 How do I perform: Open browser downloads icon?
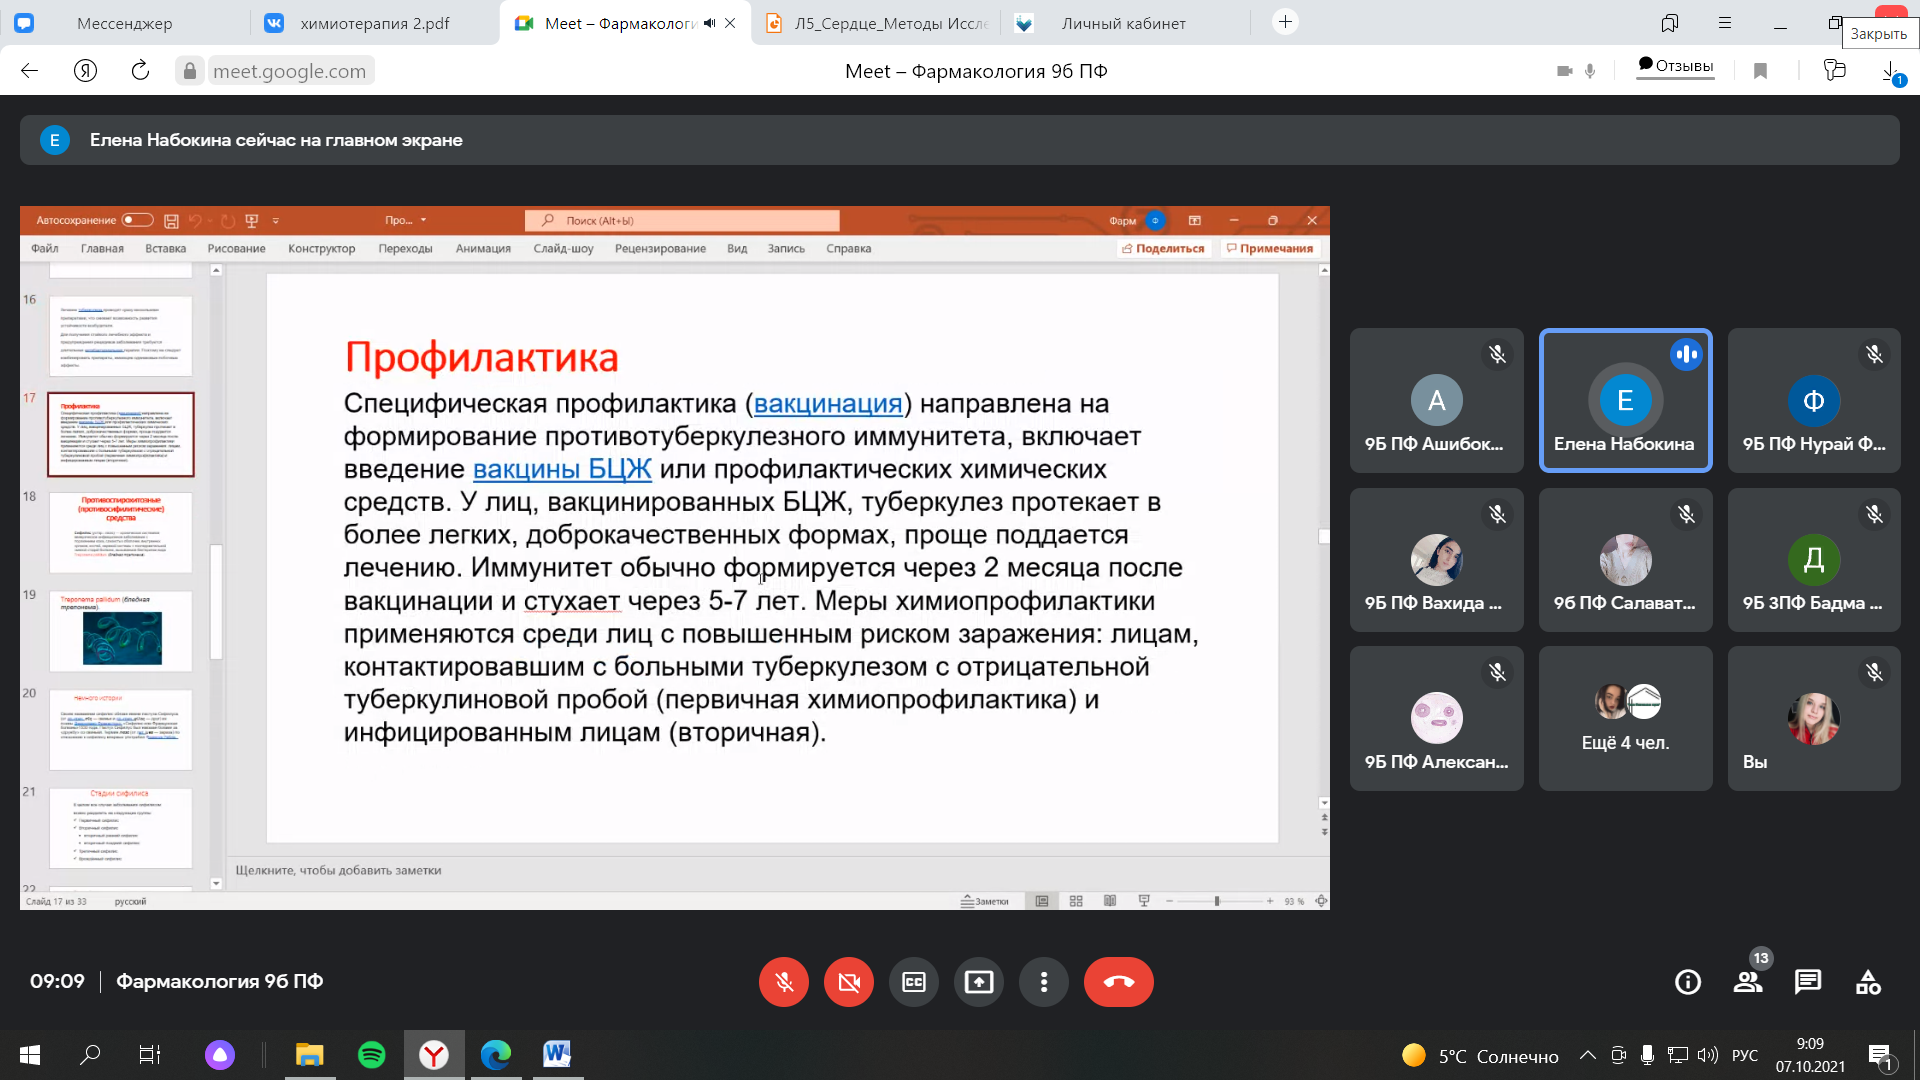click(x=1890, y=71)
